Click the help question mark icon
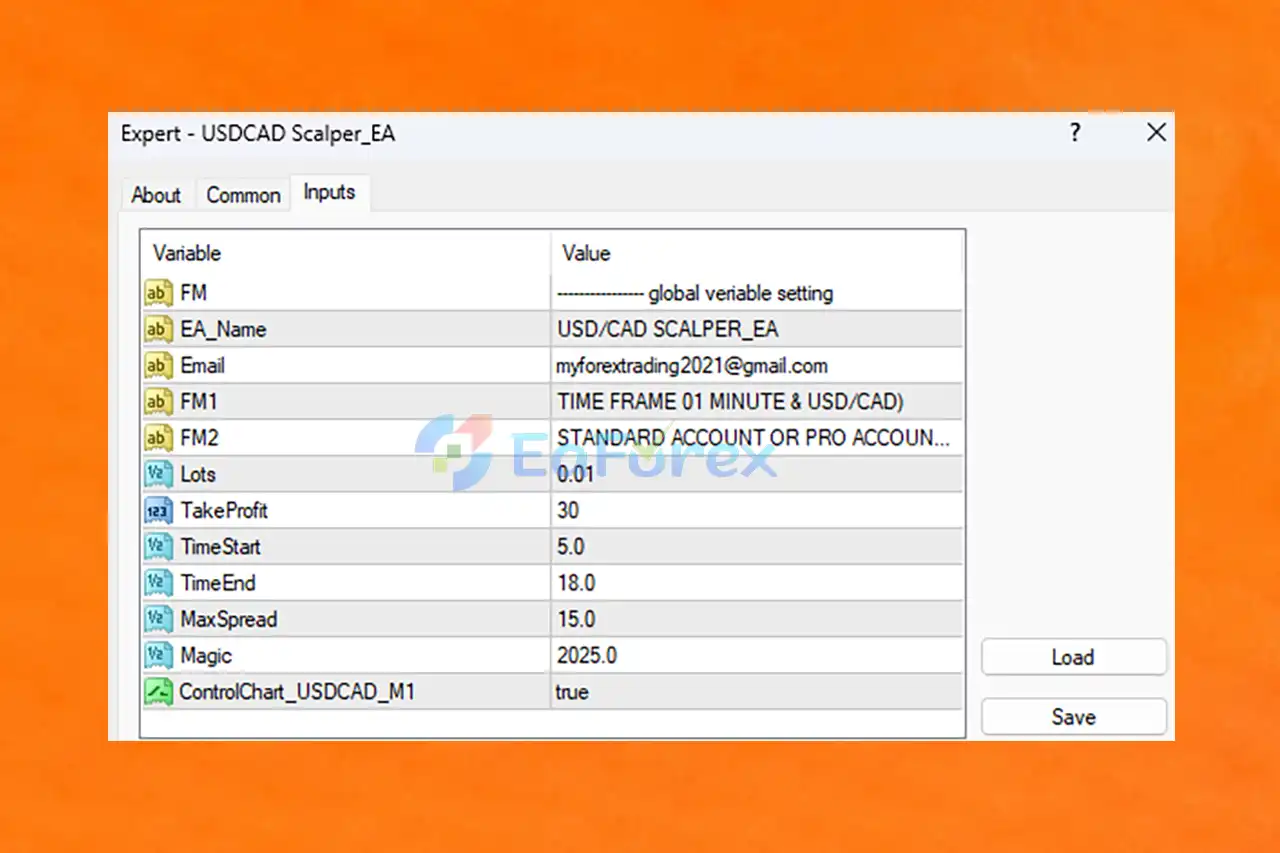1280x853 pixels. click(x=1075, y=132)
